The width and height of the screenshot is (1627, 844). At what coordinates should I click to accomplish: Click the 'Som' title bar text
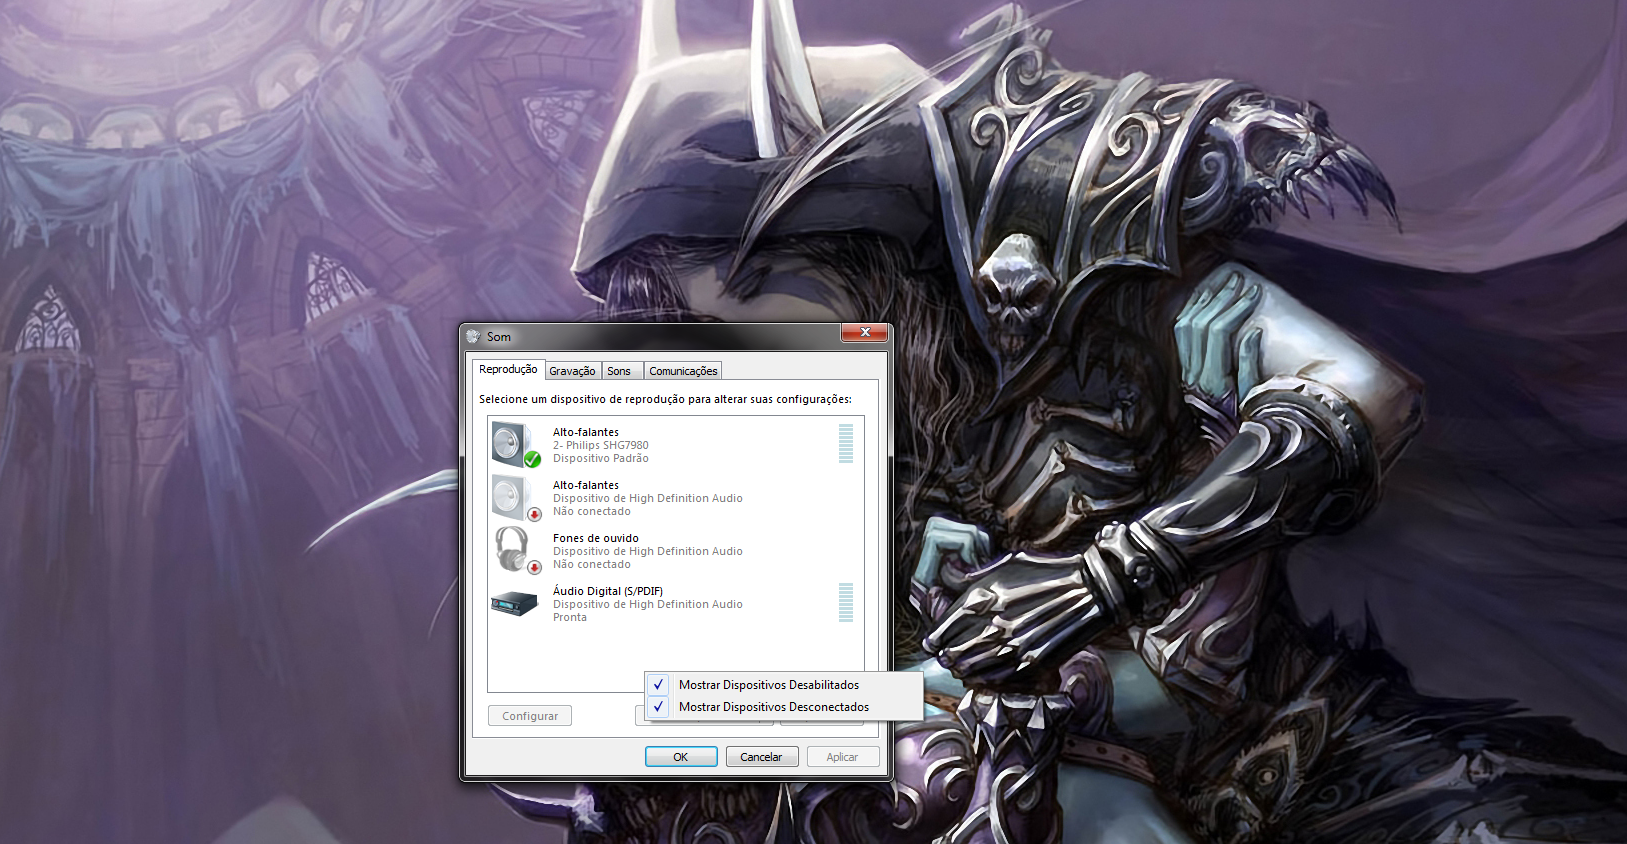[499, 337]
